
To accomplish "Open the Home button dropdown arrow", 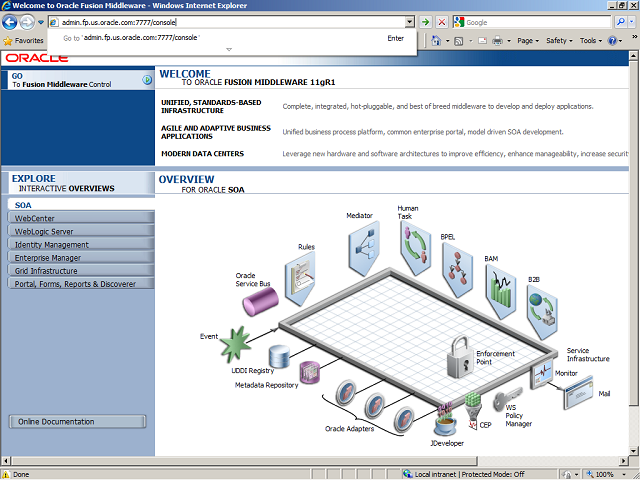I will click(447, 41).
